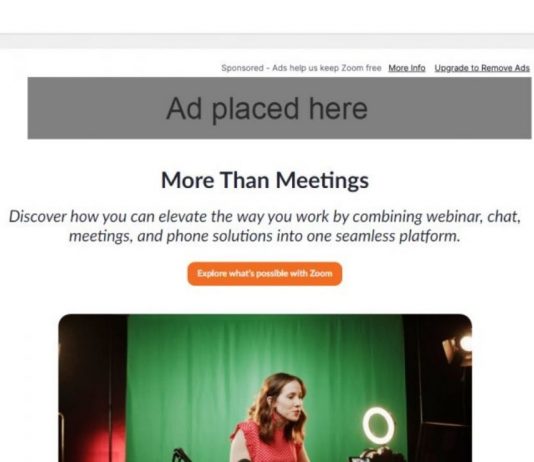Viewport: 534px width, 462px height.
Task: Open the More Info link
Action: pos(407,68)
